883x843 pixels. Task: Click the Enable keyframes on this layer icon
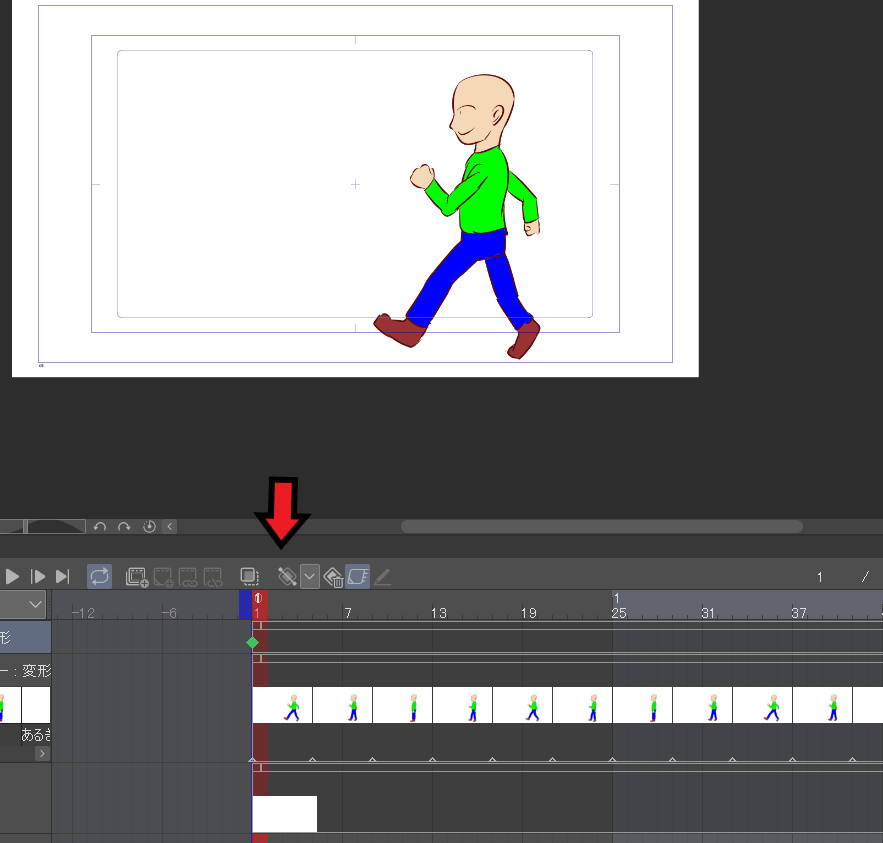click(249, 576)
